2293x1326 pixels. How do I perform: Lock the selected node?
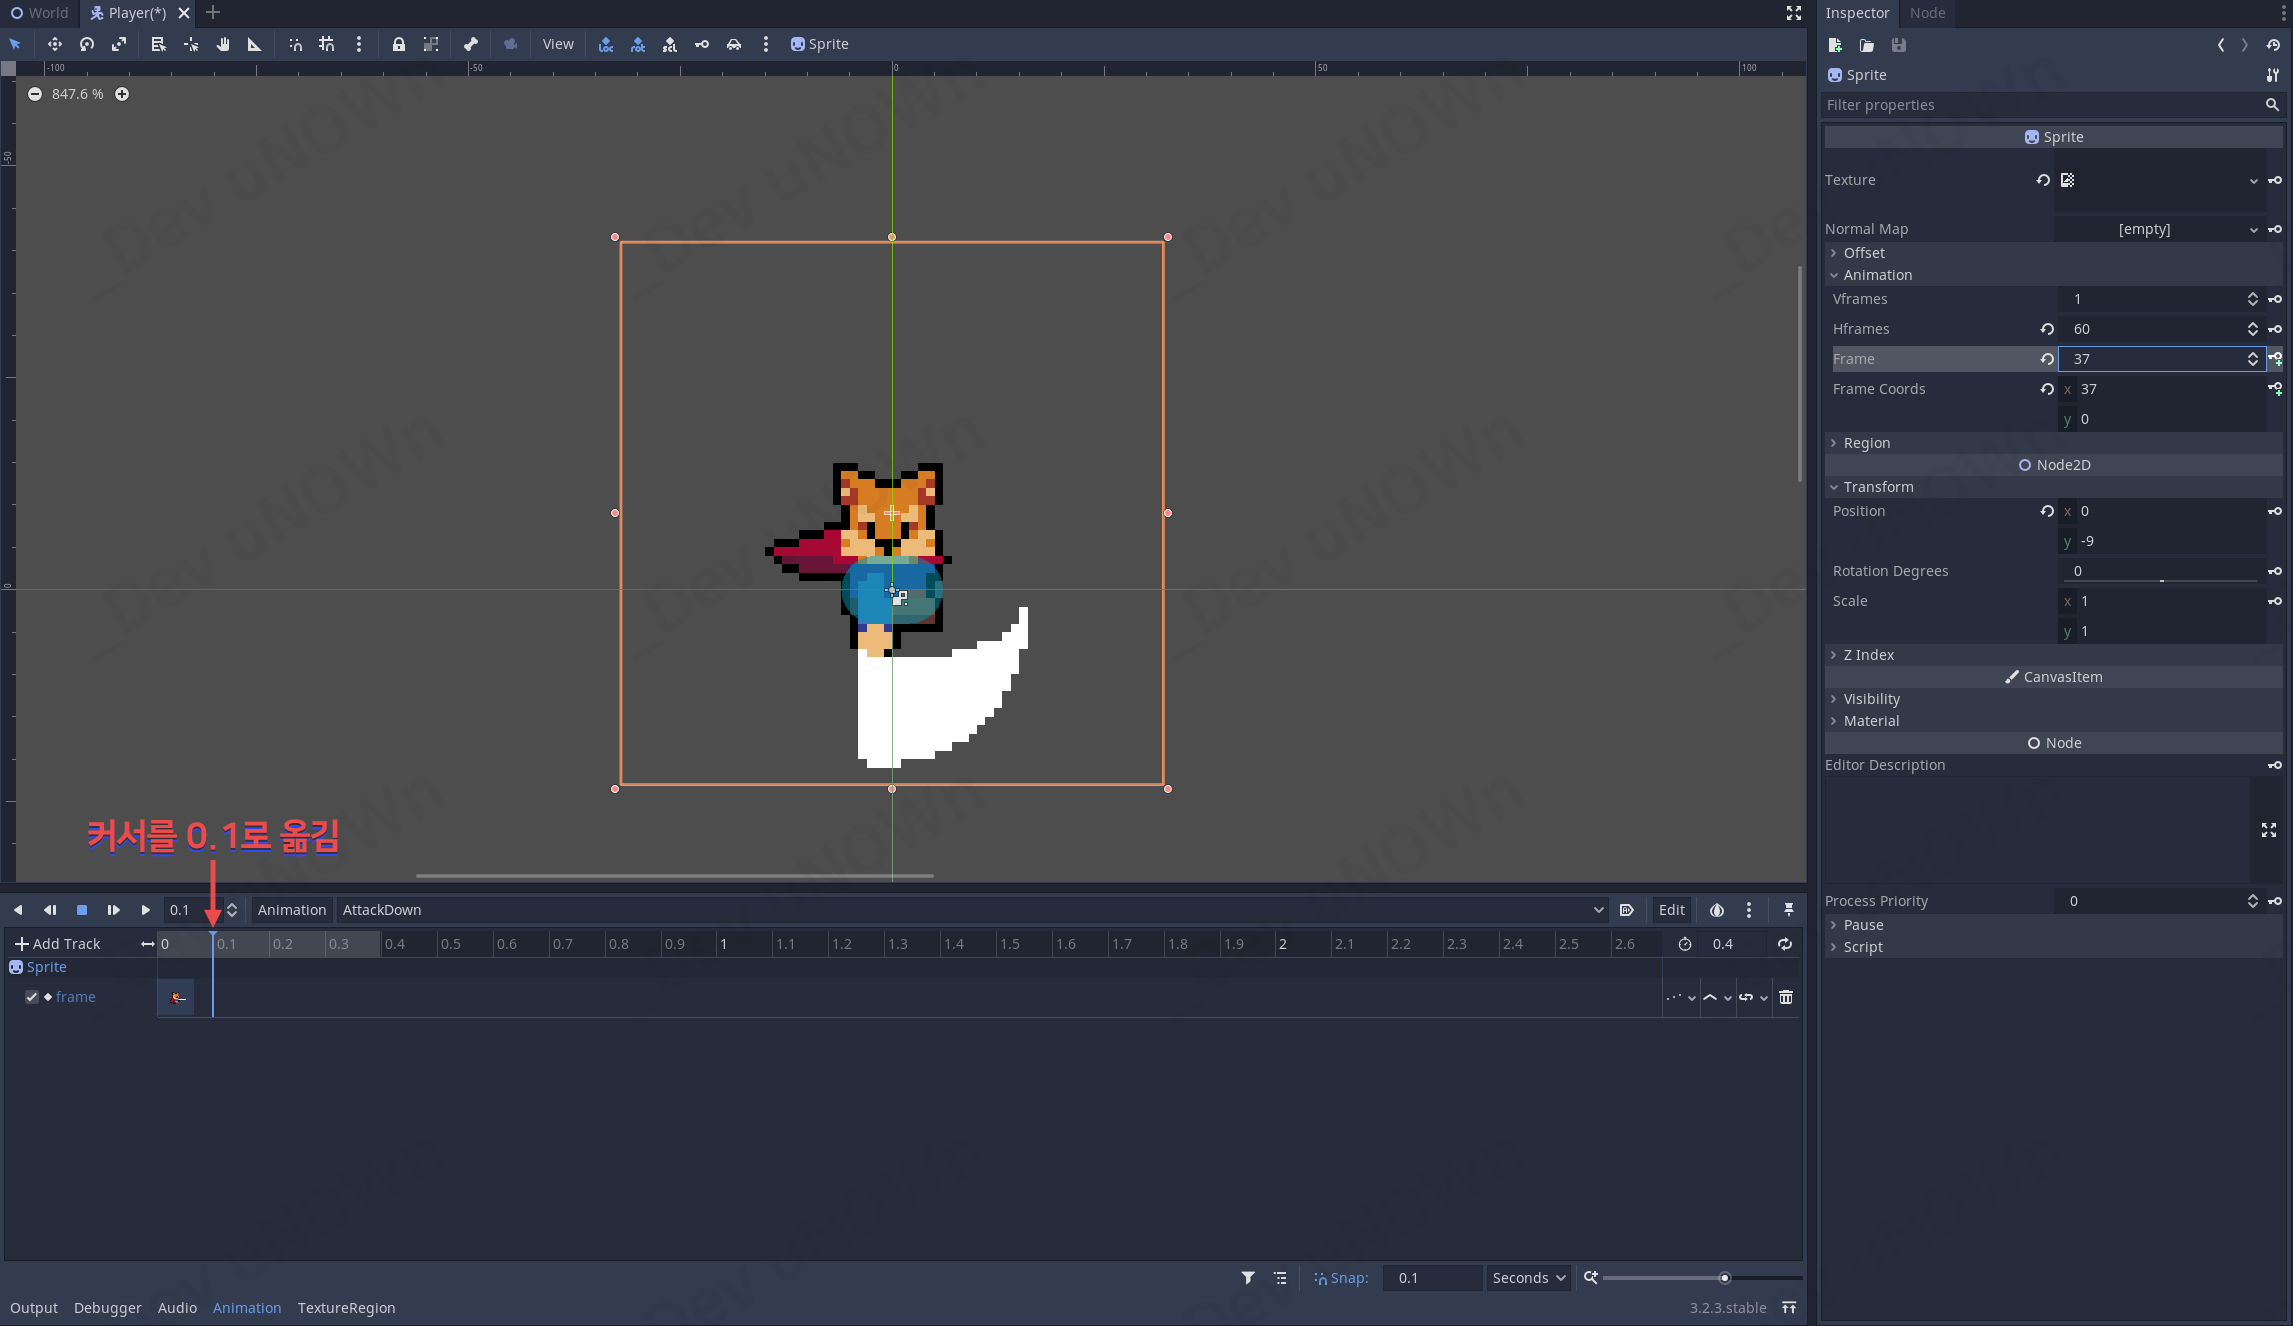pyautogui.click(x=399, y=44)
